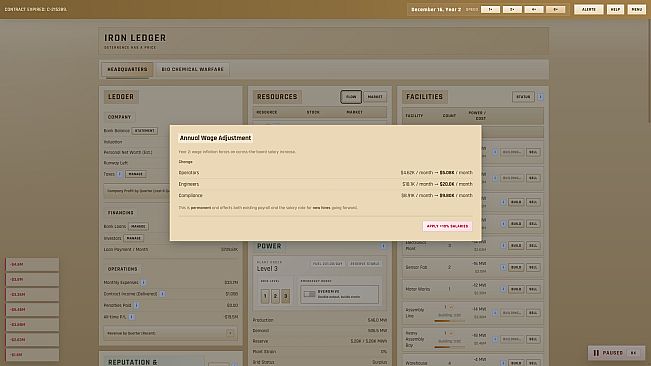Click Assembly Line building progress bar
Screen dimensions: 651x366
448,320
